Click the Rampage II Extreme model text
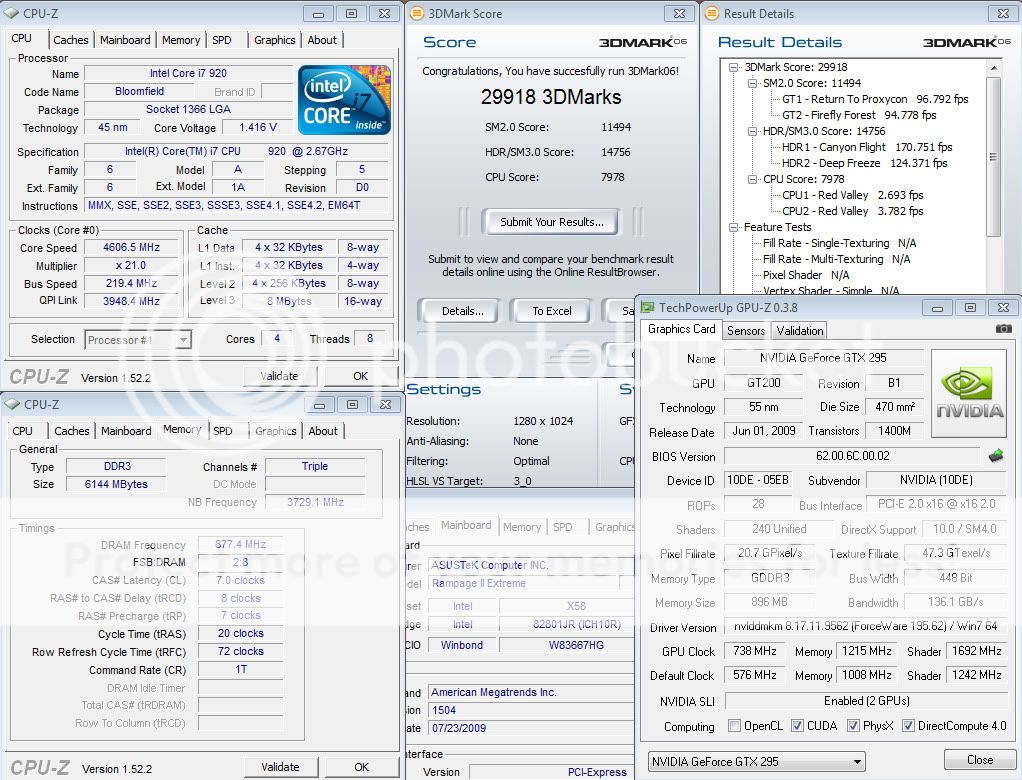 click(x=478, y=583)
